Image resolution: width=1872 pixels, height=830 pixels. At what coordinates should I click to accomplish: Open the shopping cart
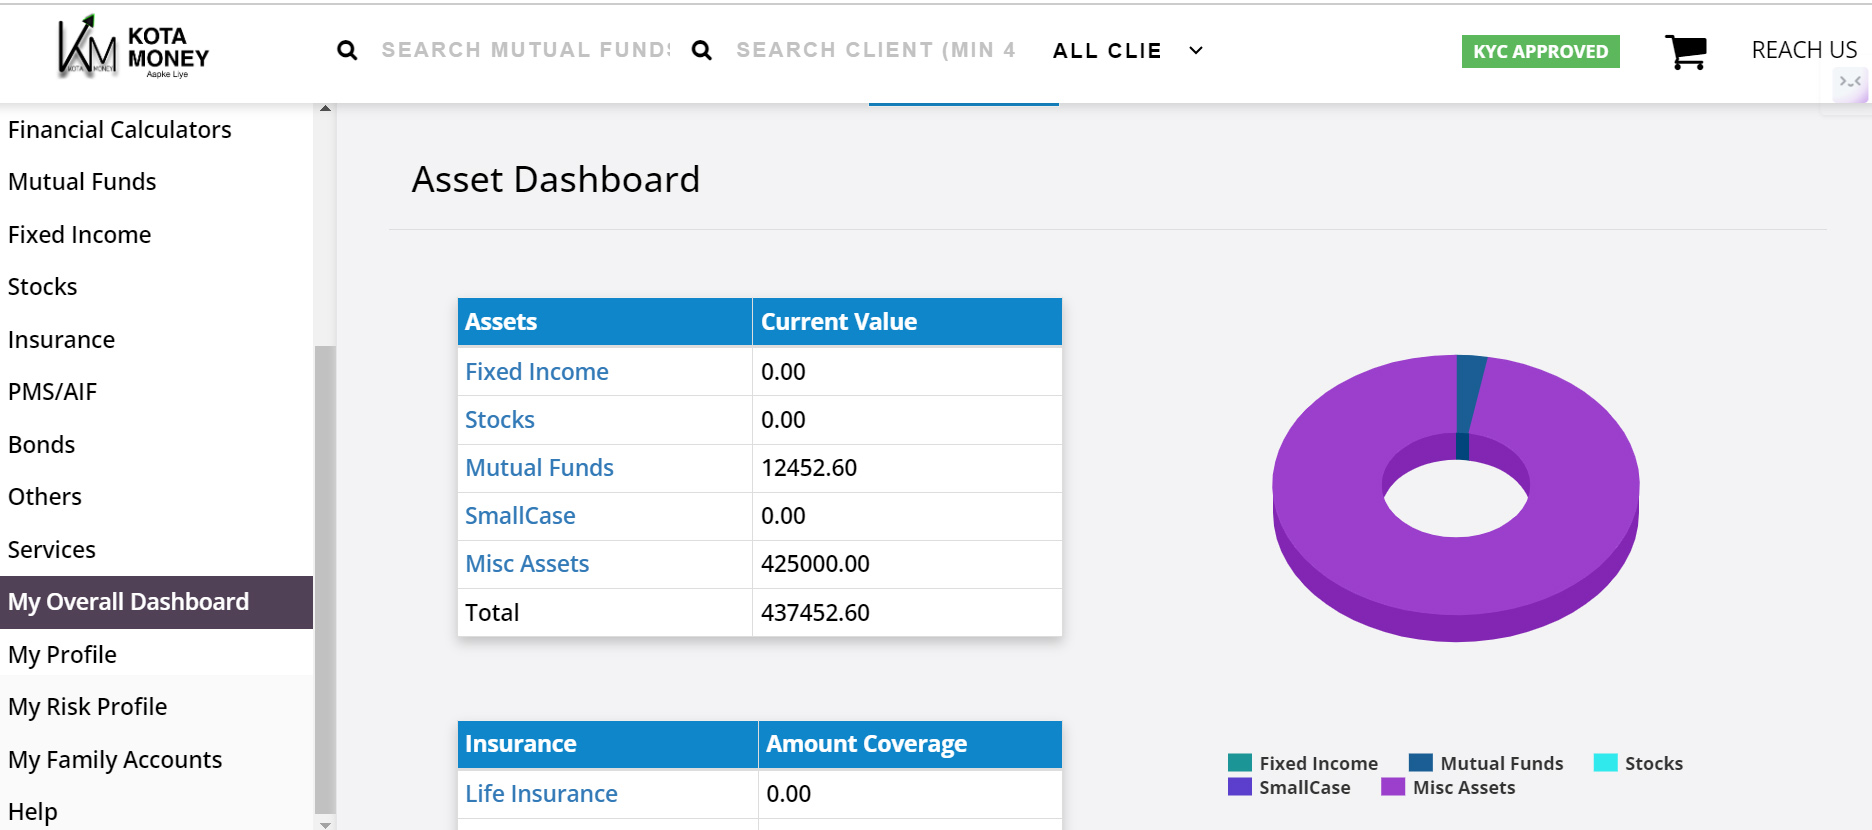pos(1685,51)
